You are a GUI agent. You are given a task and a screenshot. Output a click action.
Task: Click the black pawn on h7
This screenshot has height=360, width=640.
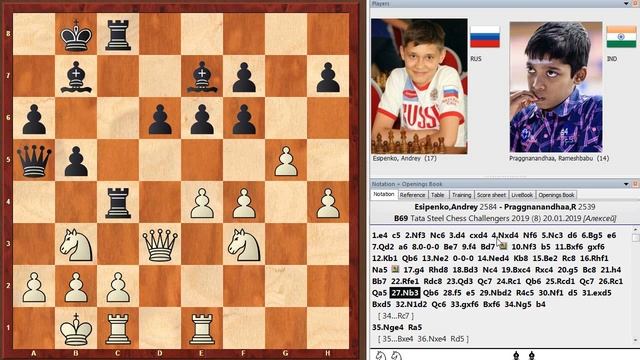(328, 77)
